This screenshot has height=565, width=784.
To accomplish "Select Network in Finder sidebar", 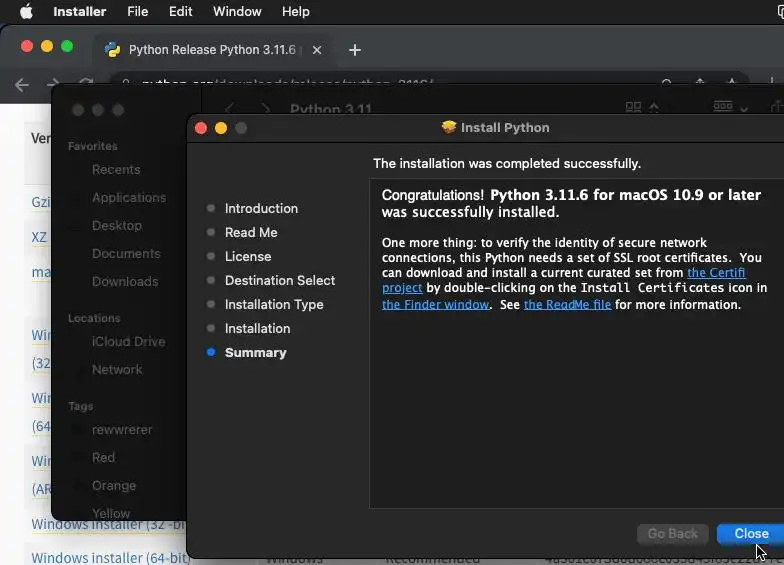I will pos(117,370).
